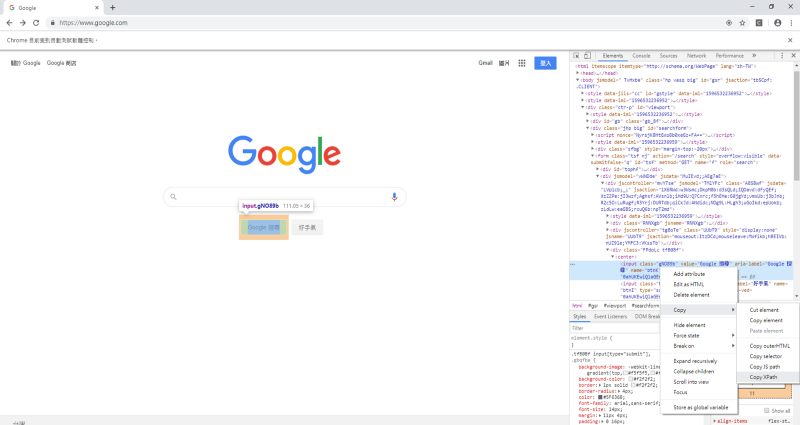Switch to the Sources tab
This screenshot has height=425, width=800.
coord(668,56)
